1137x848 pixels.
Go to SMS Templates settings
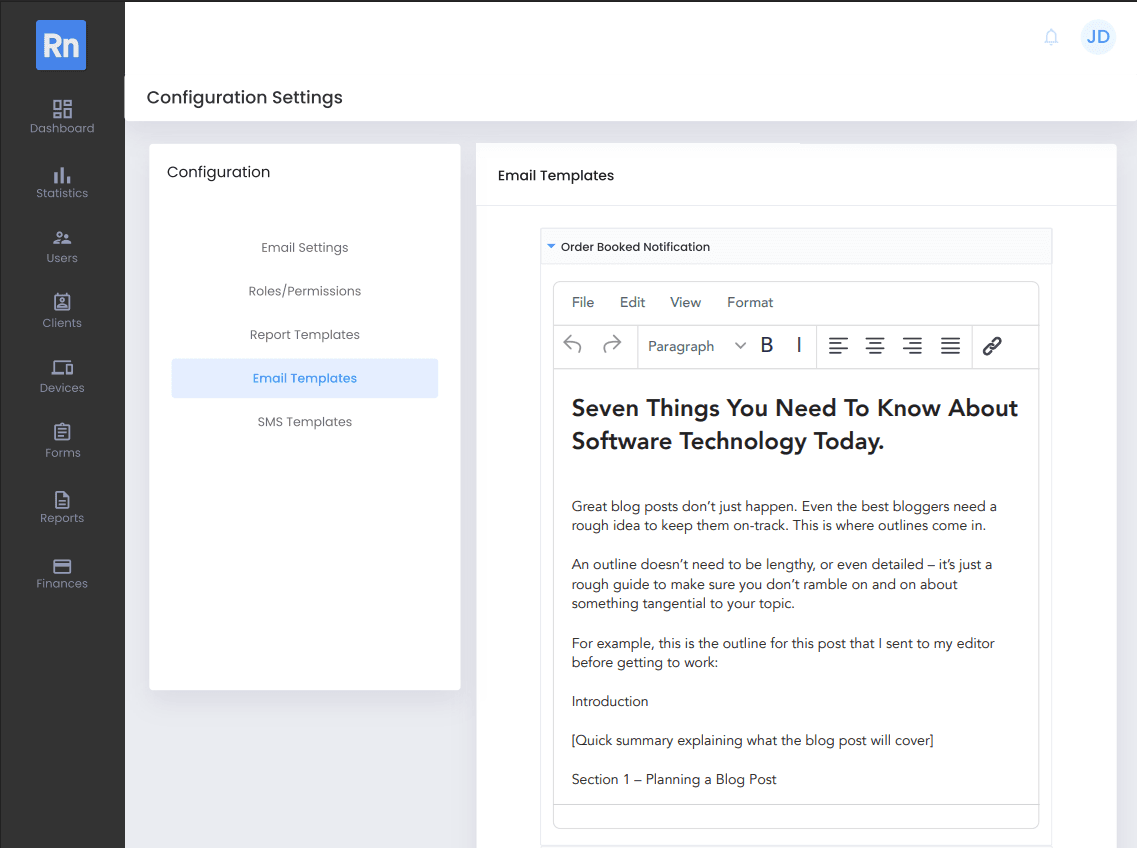coord(305,422)
